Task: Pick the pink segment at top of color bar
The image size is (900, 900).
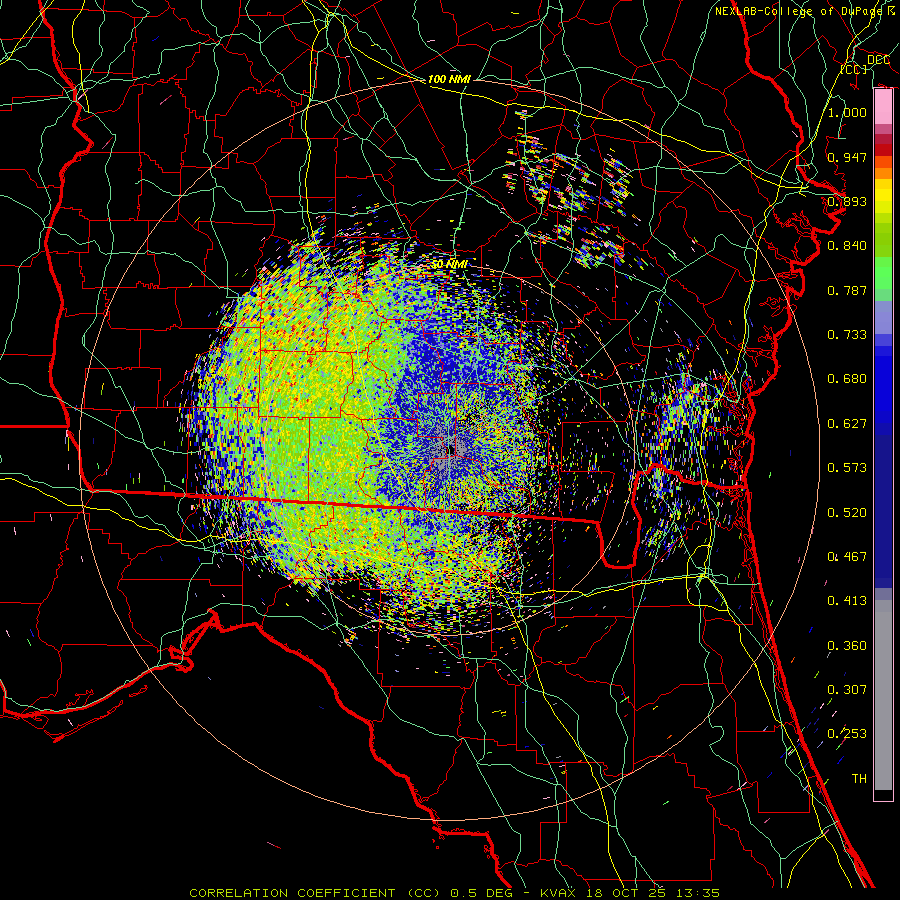Action: (883, 107)
